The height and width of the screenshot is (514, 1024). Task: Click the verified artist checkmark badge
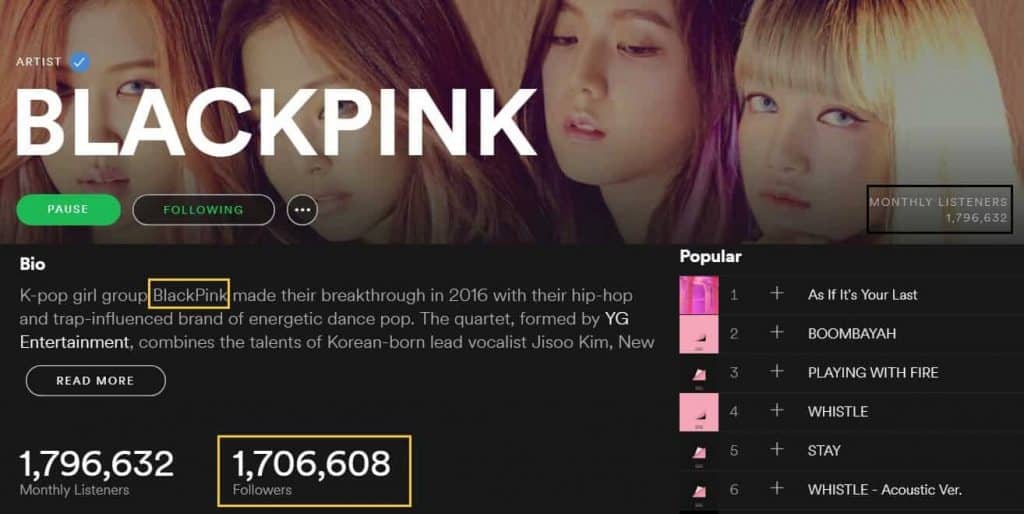point(80,61)
